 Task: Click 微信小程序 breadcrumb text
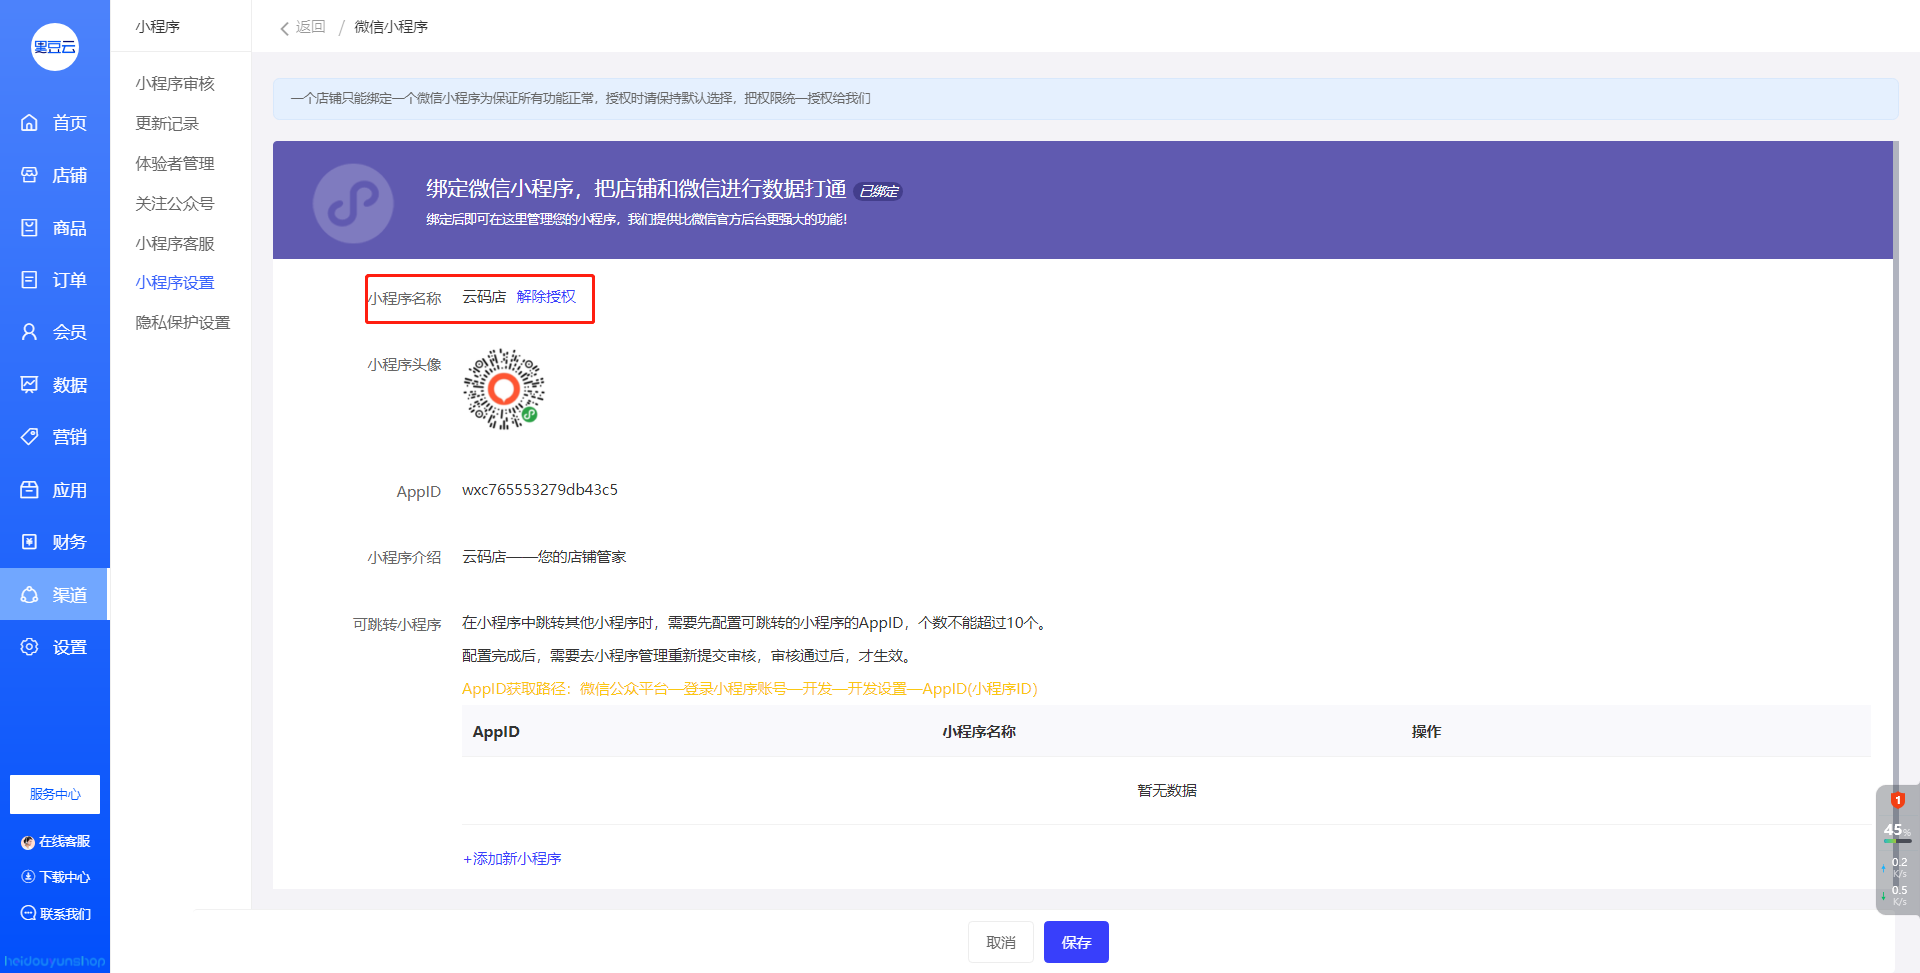(391, 27)
